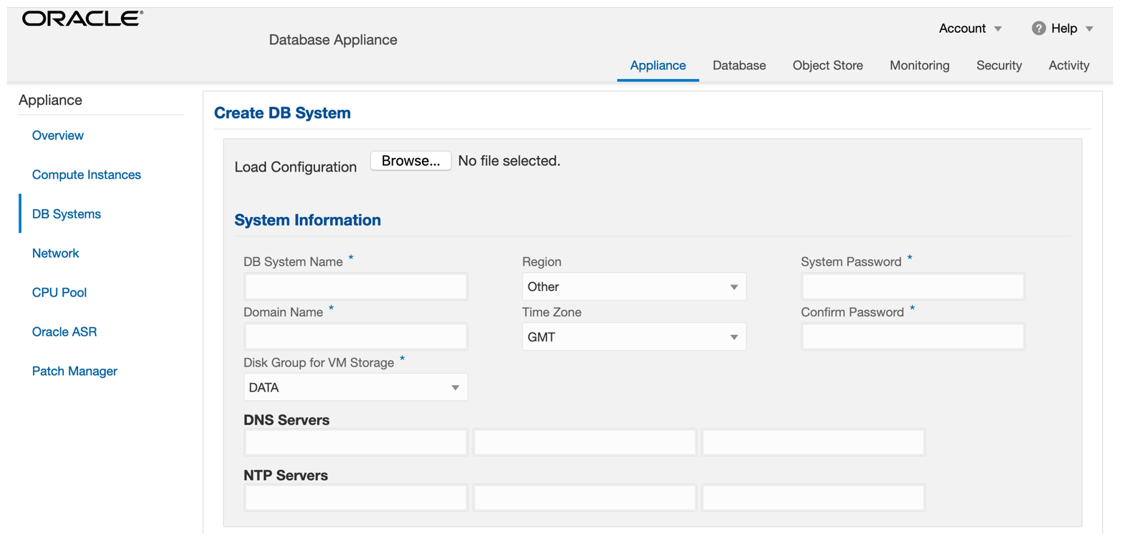Go to Oracle ASR section

64,332
